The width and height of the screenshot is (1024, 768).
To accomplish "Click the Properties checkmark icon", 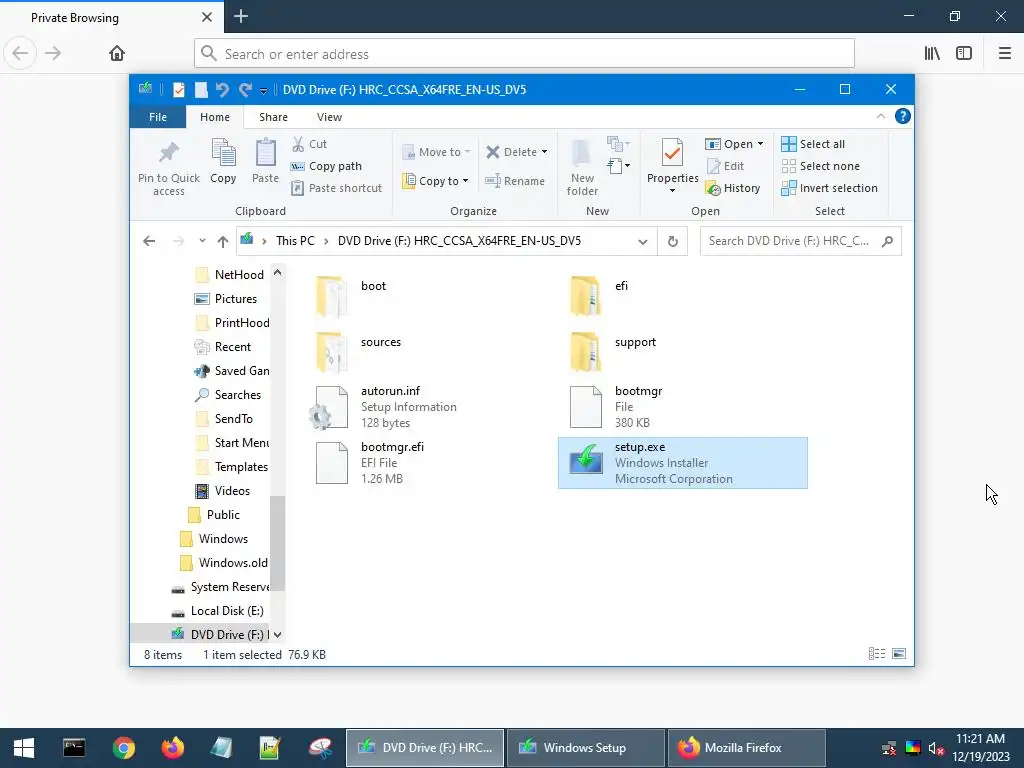I will click(672, 153).
